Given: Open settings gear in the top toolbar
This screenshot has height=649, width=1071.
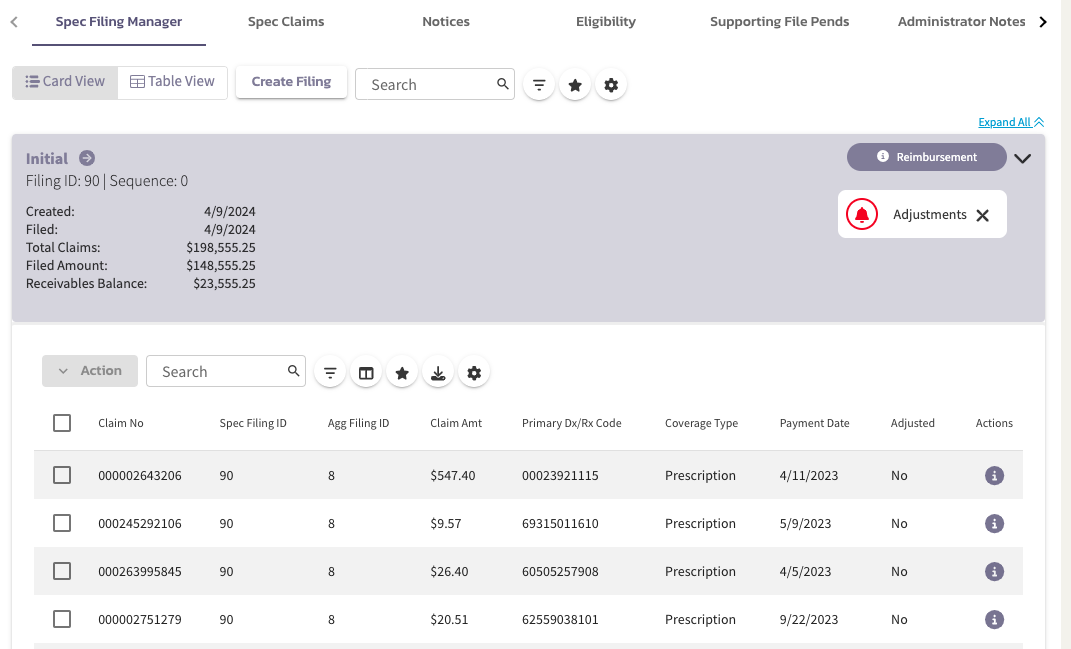Looking at the screenshot, I should (611, 84).
